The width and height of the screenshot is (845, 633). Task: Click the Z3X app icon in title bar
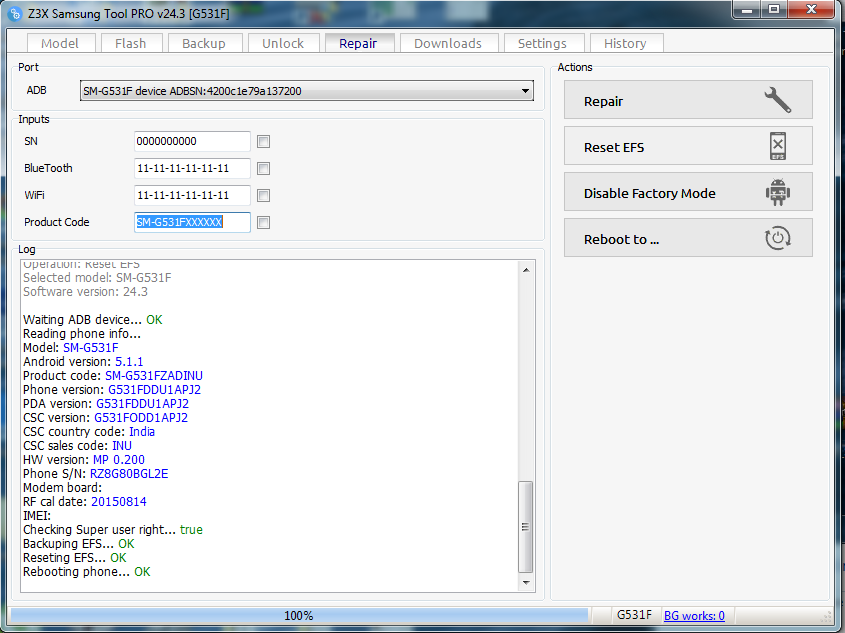(15, 13)
